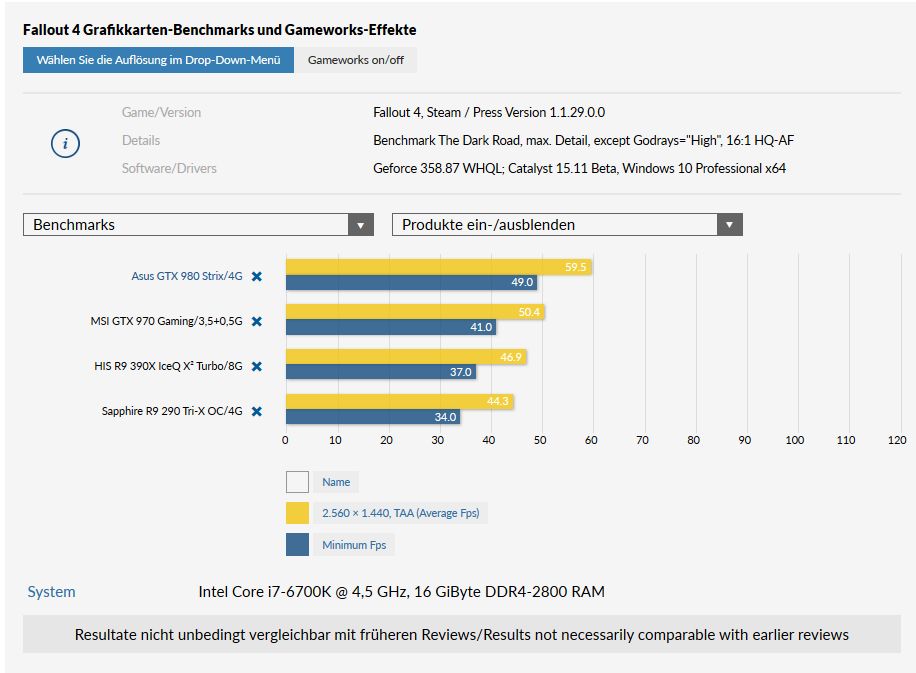Remove Asus GTX 980 Strix from chart

256,276
